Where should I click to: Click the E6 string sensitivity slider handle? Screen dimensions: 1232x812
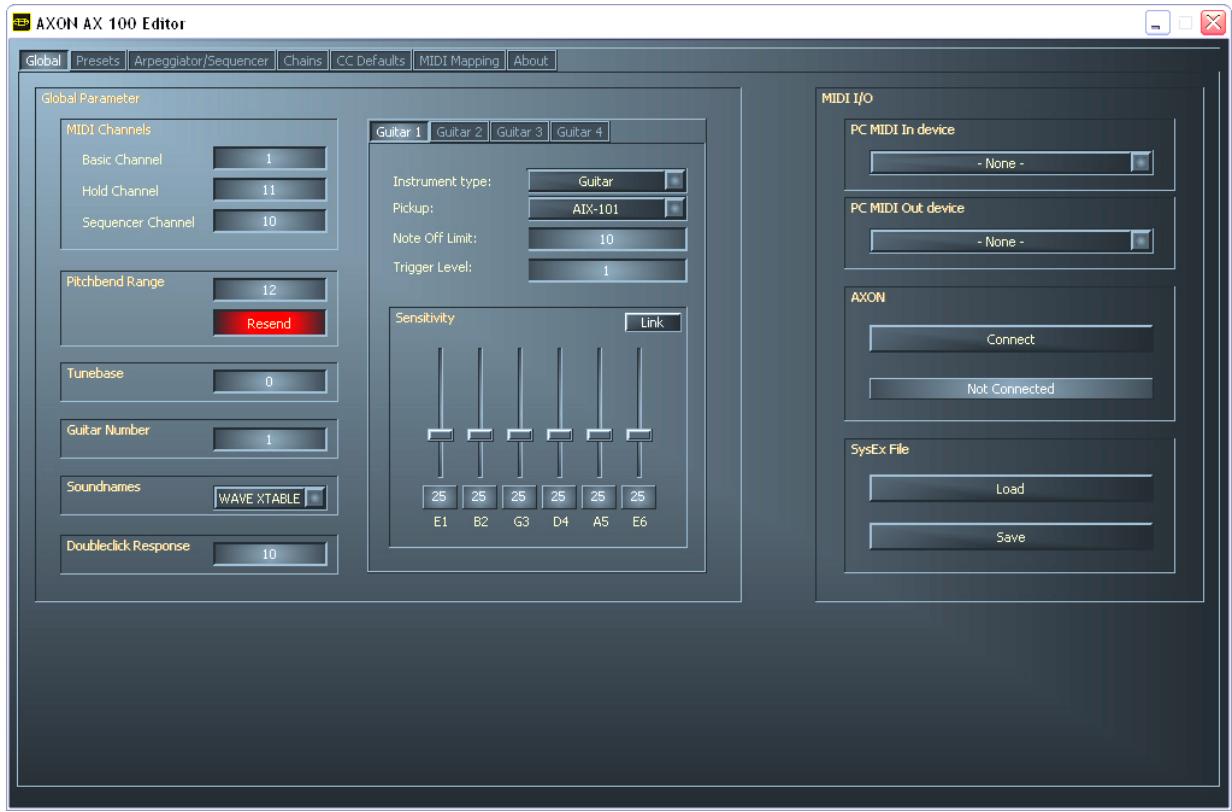639,434
